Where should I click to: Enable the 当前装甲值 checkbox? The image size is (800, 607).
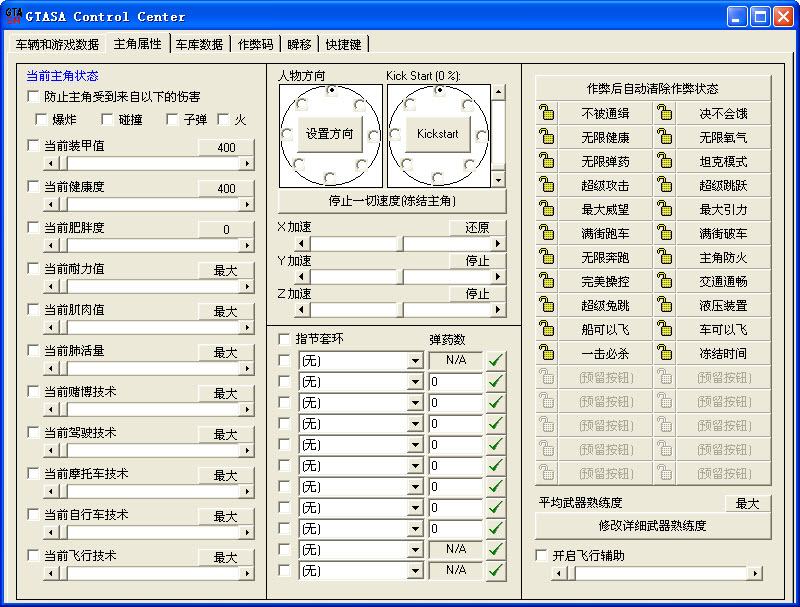[35, 146]
